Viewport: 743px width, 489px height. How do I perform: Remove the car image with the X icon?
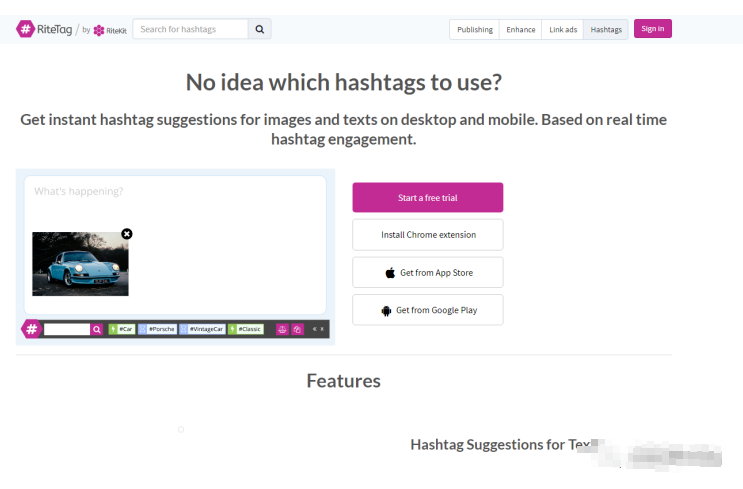click(x=127, y=234)
